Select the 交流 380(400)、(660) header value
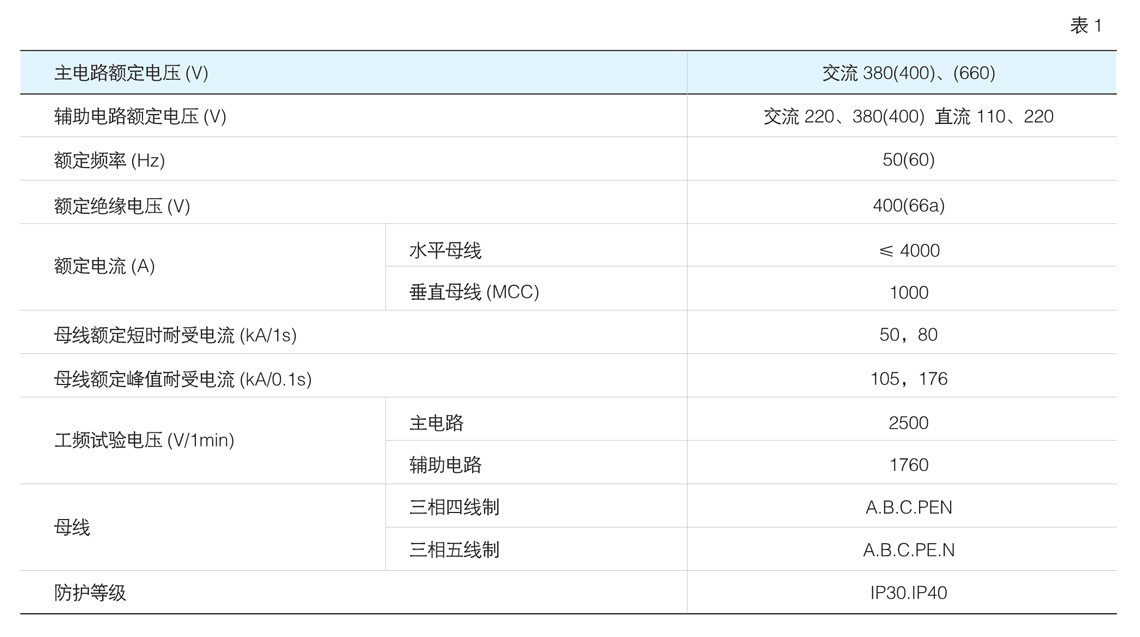This screenshot has width=1140, height=637. point(908,73)
